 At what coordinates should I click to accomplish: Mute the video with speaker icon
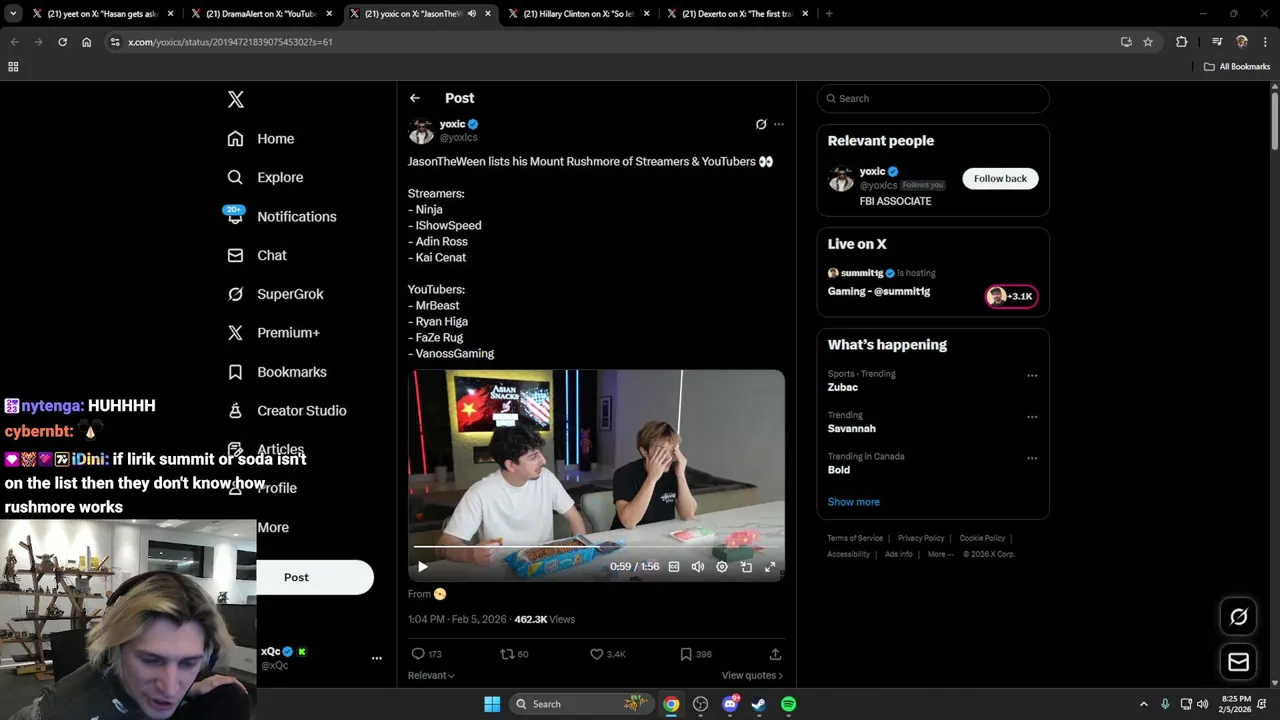pos(698,567)
